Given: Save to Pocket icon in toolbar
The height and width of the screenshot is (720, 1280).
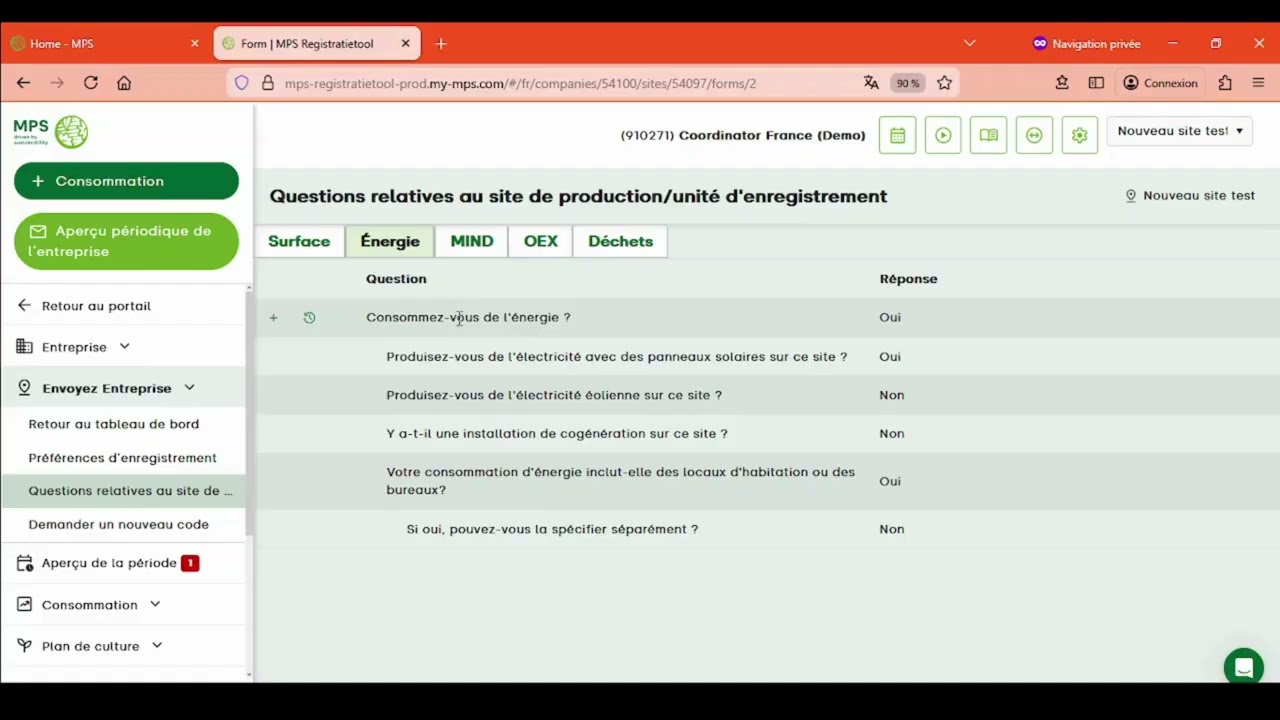Looking at the screenshot, I should pos(1062,83).
